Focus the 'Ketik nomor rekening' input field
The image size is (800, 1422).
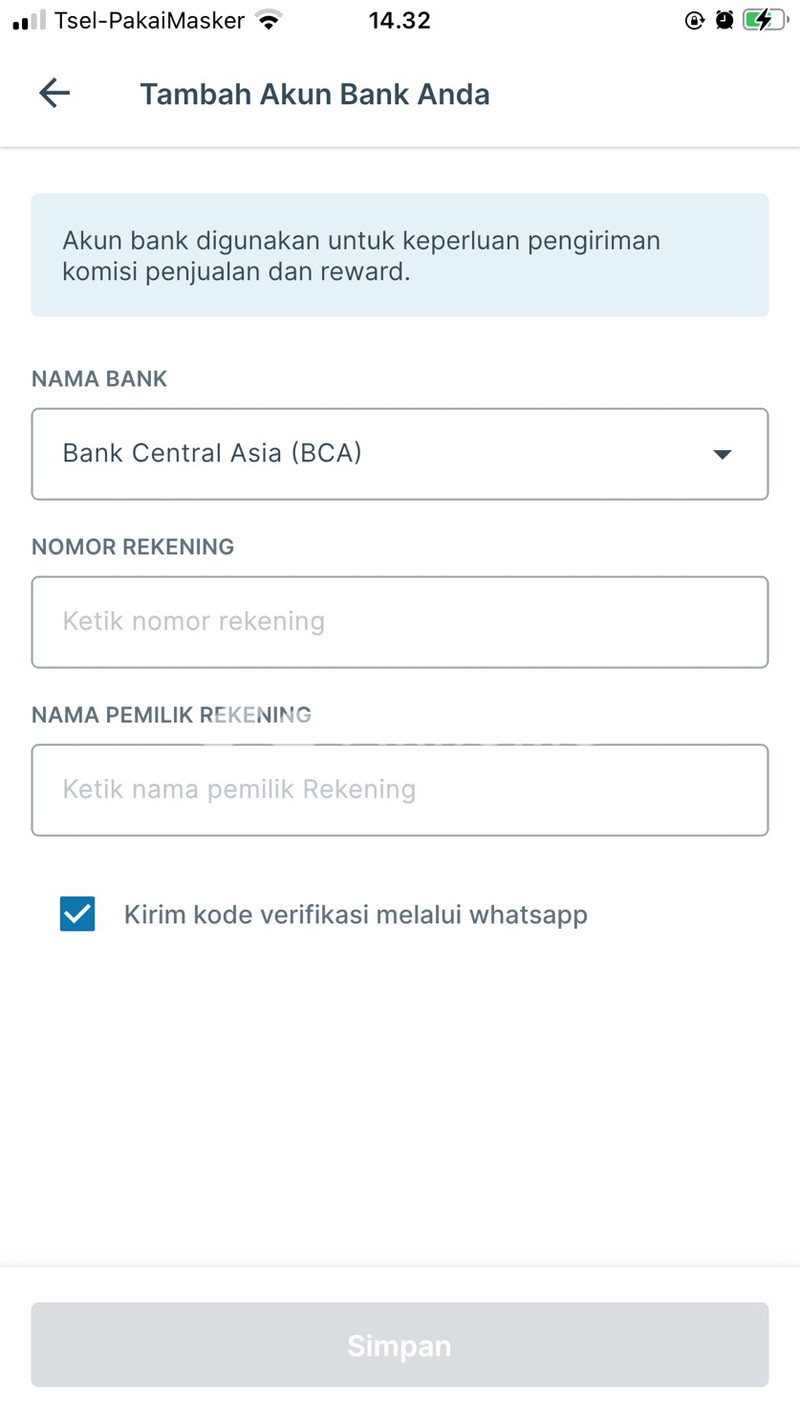pos(399,622)
